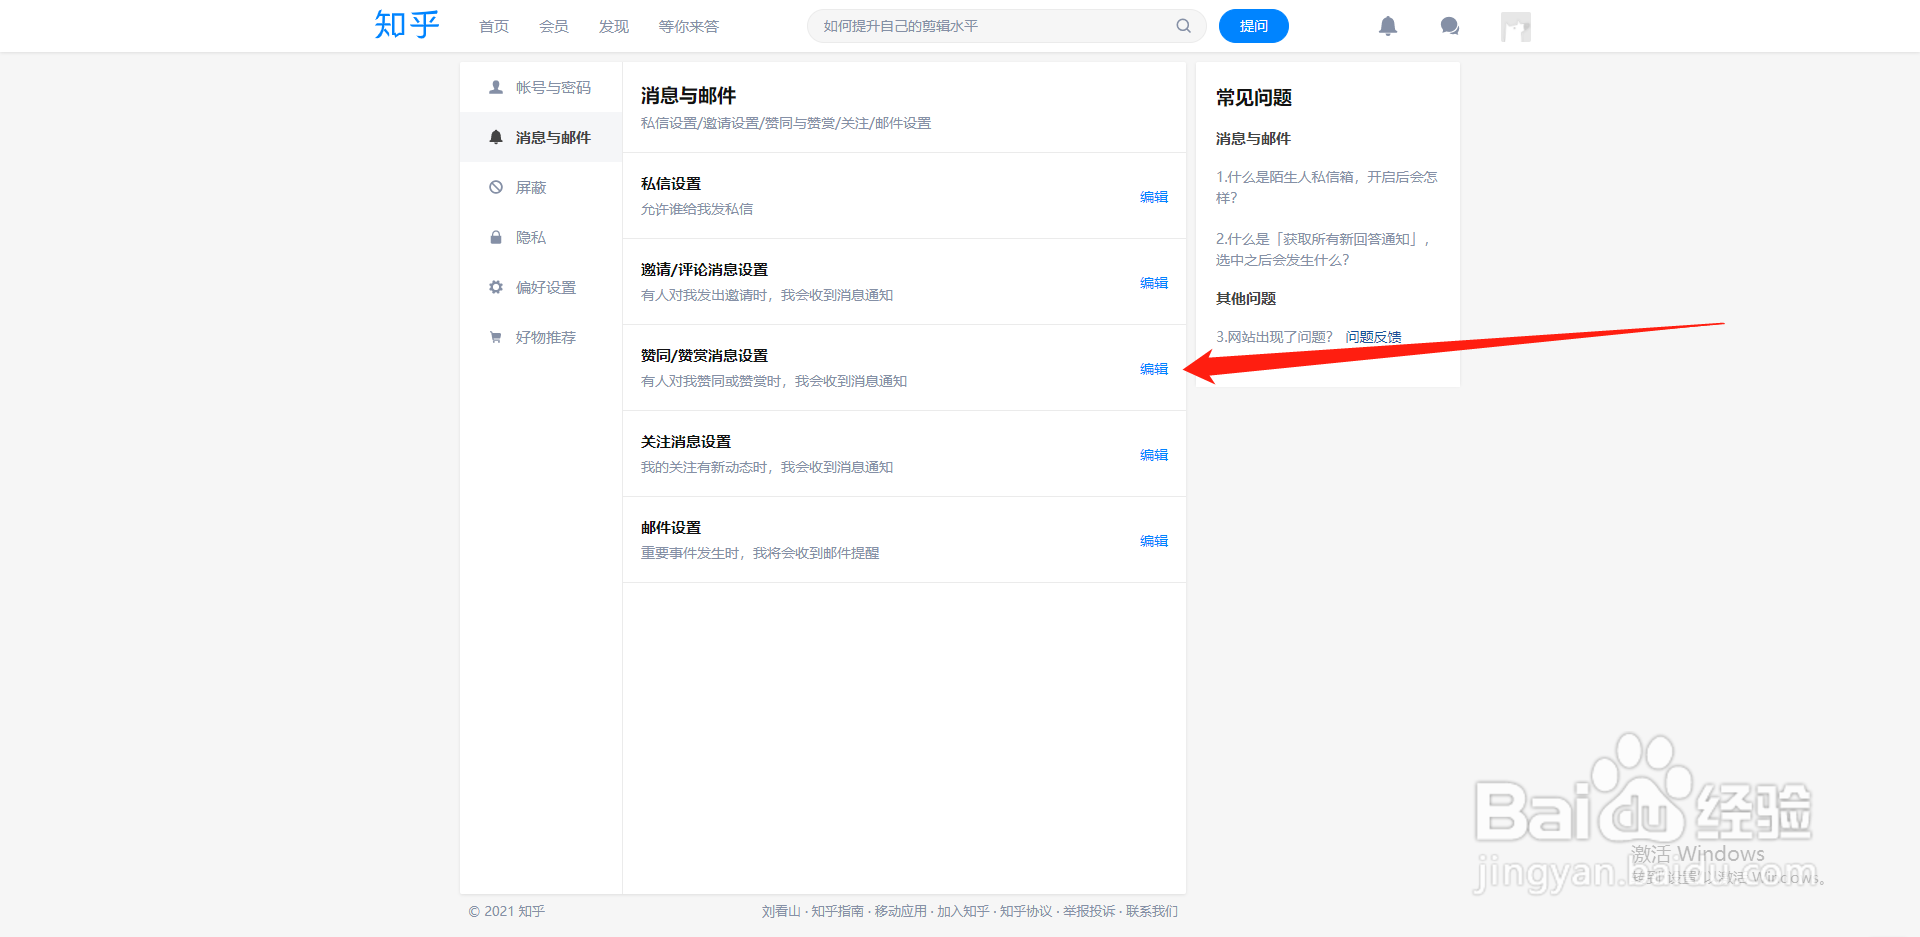
Task: Click the cart icon beside 好物推荐
Action: pos(495,337)
